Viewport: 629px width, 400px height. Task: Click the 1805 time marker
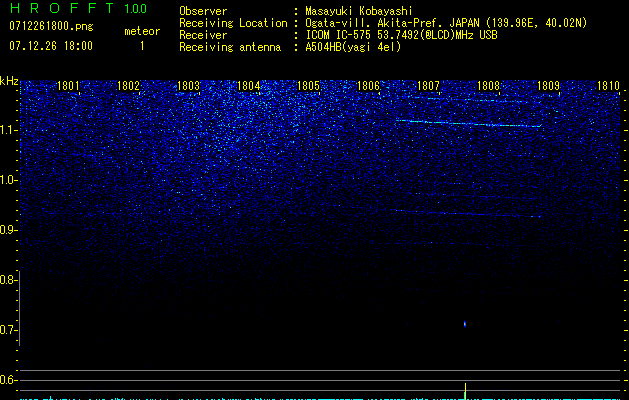click(308, 86)
